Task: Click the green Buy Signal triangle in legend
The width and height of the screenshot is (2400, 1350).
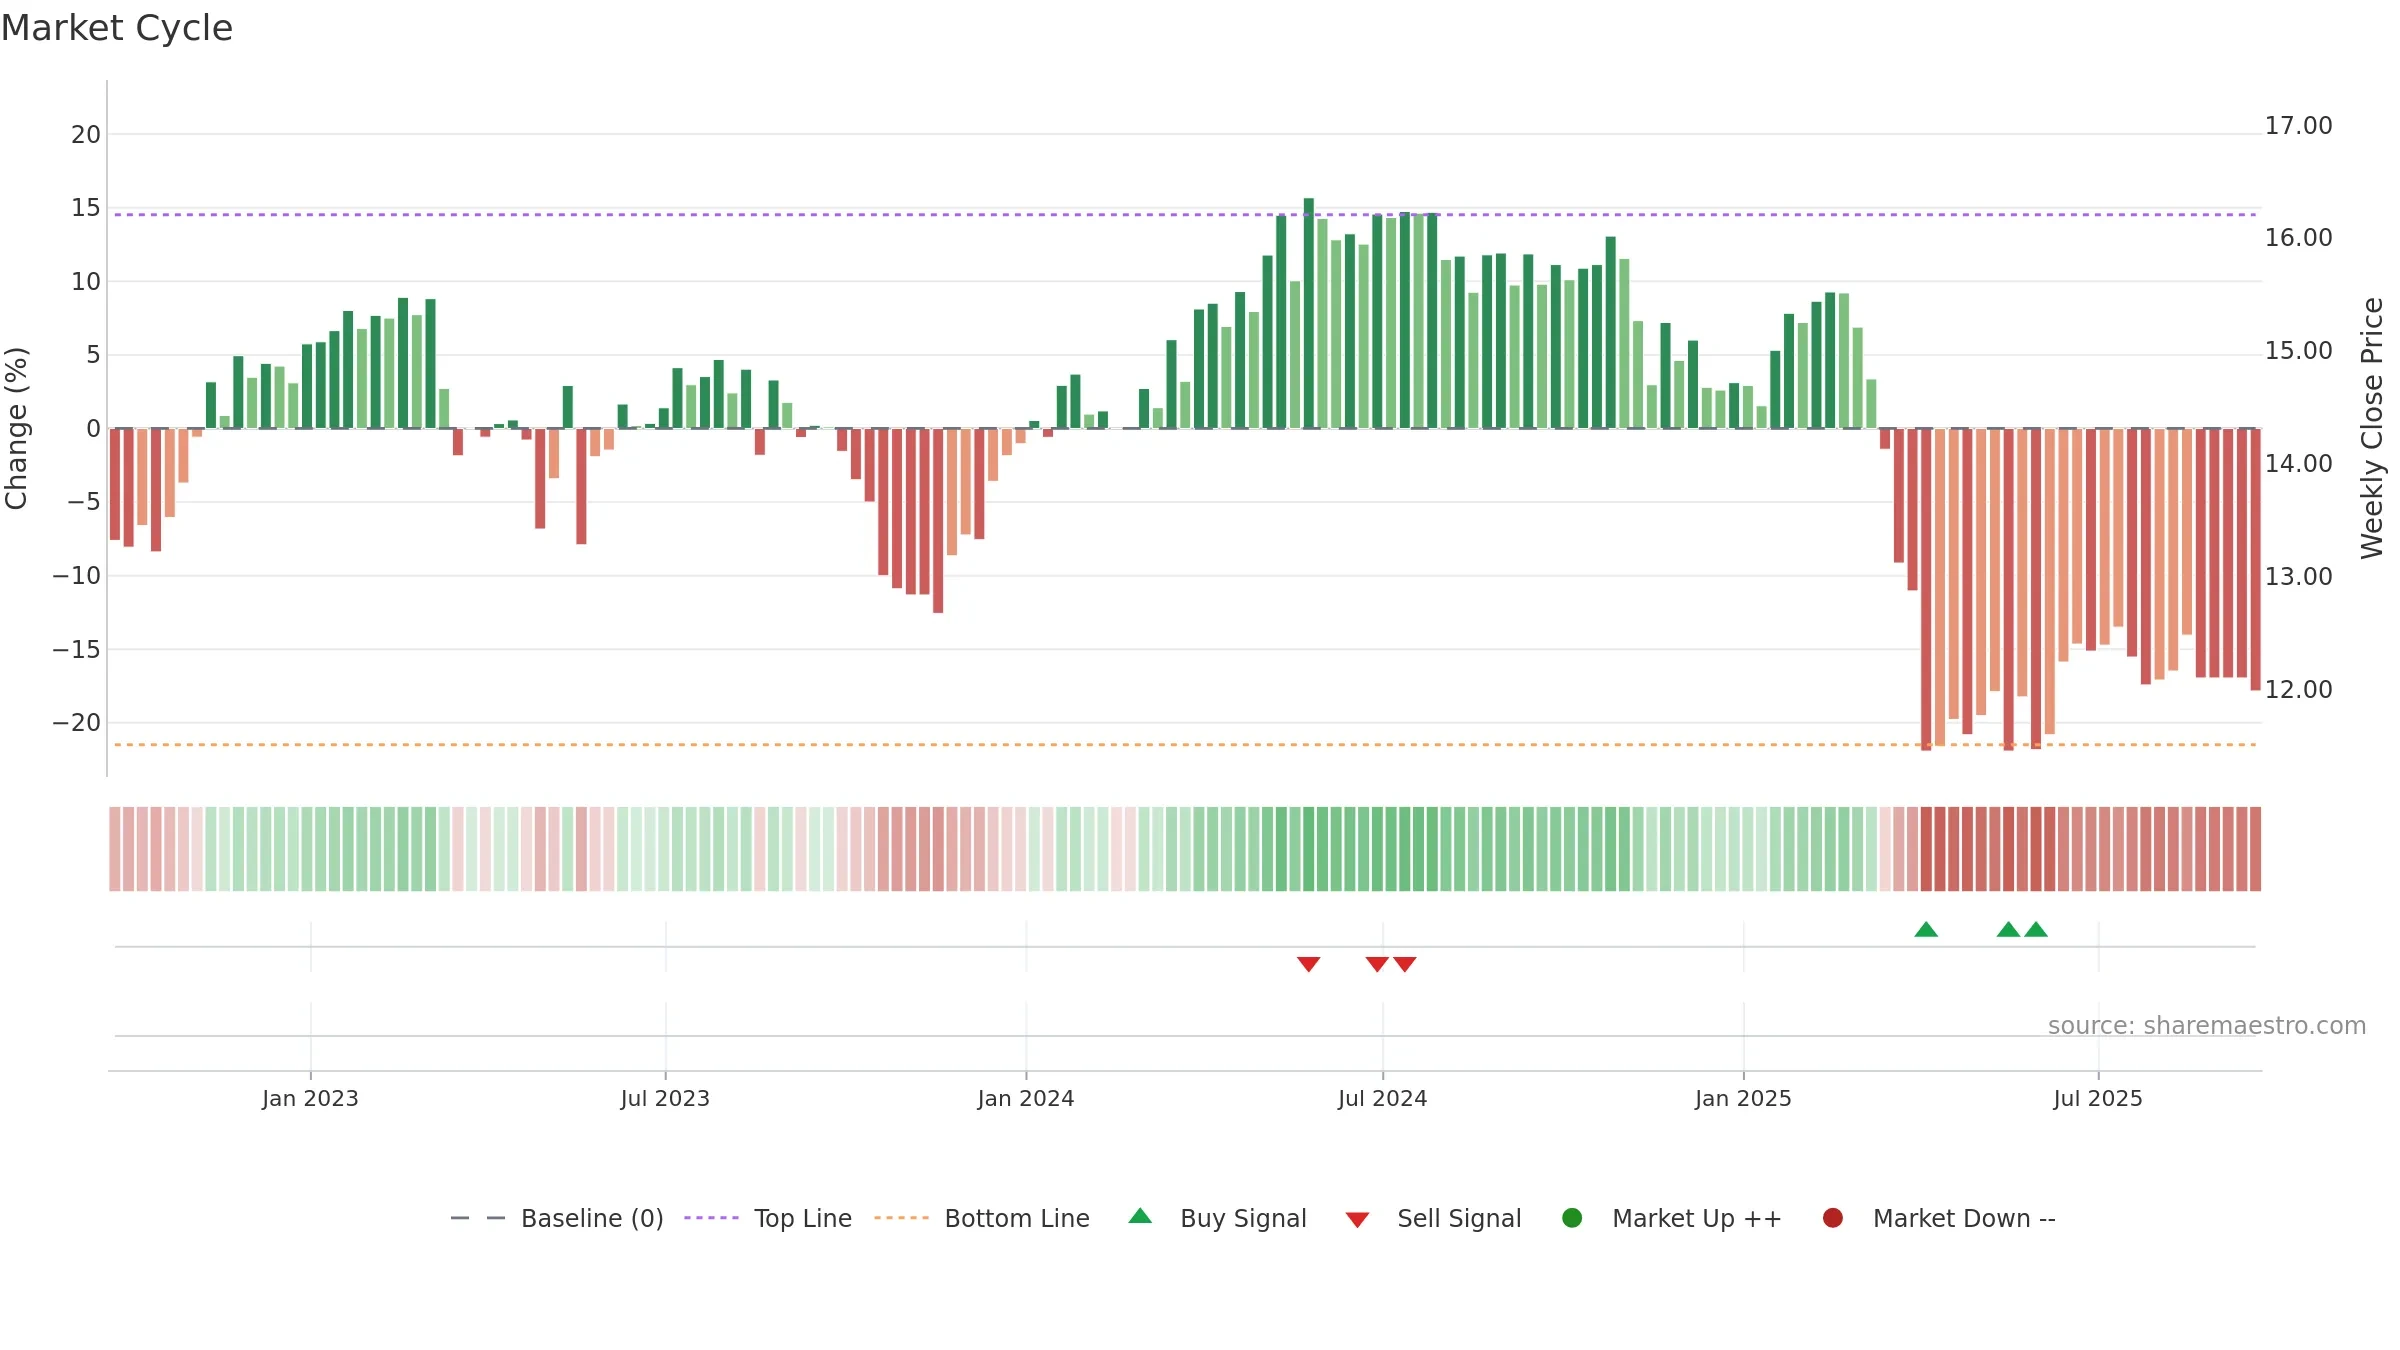Action: click(1140, 1216)
